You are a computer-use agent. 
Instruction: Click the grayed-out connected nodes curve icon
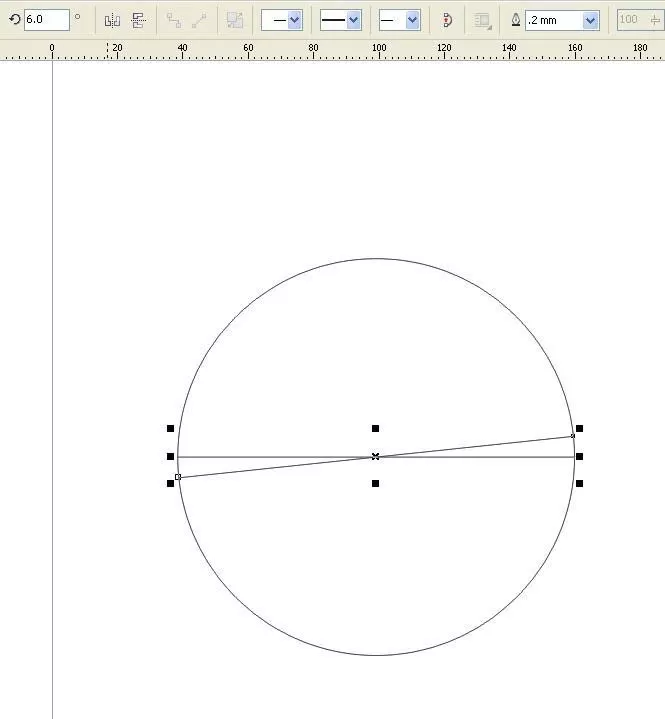click(173, 20)
